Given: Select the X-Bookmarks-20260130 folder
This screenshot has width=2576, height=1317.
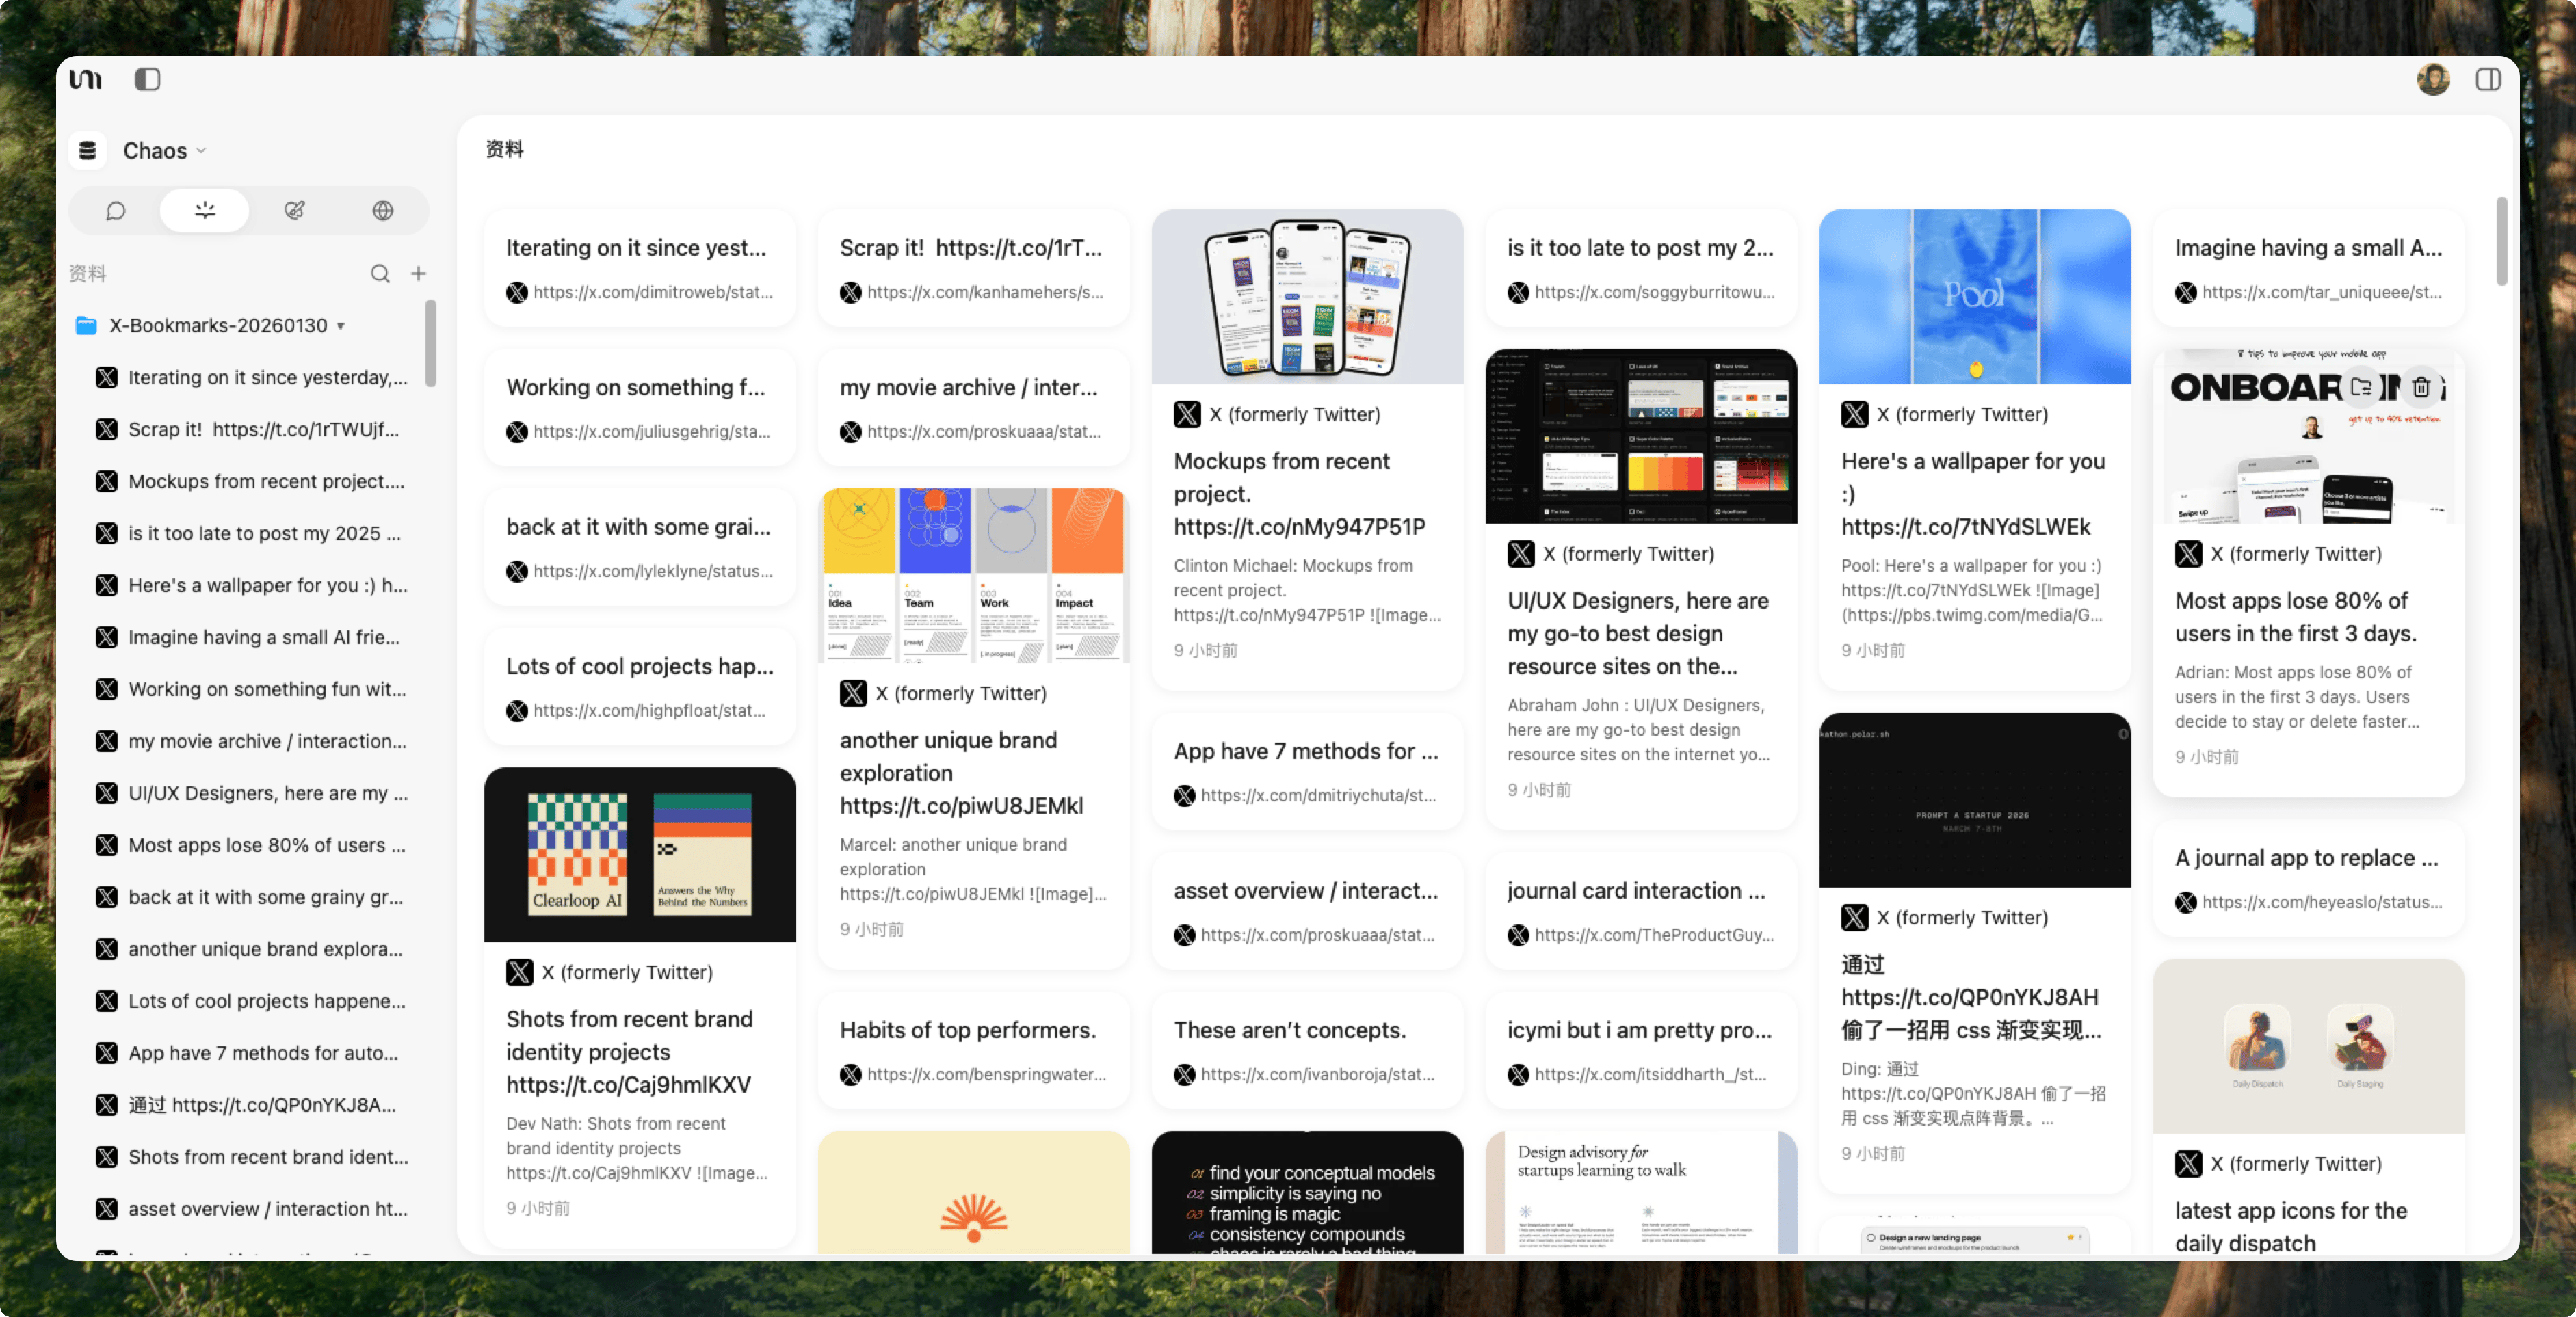Looking at the screenshot, I should coord(218,326).
